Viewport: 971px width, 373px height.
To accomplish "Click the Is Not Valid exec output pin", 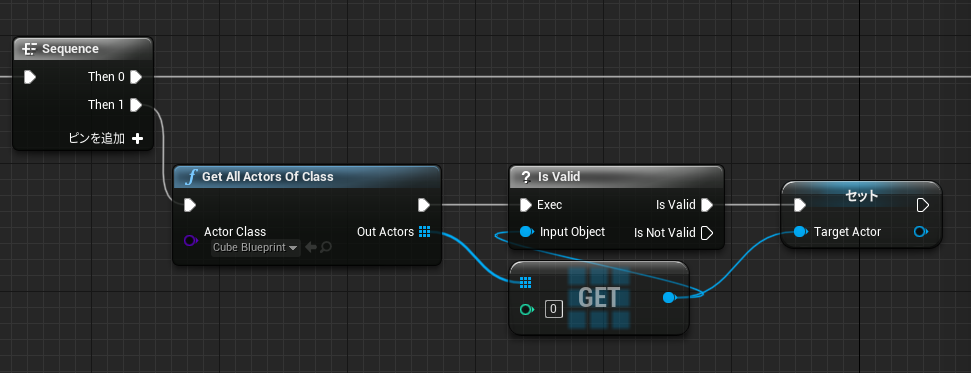I will 707,233.
